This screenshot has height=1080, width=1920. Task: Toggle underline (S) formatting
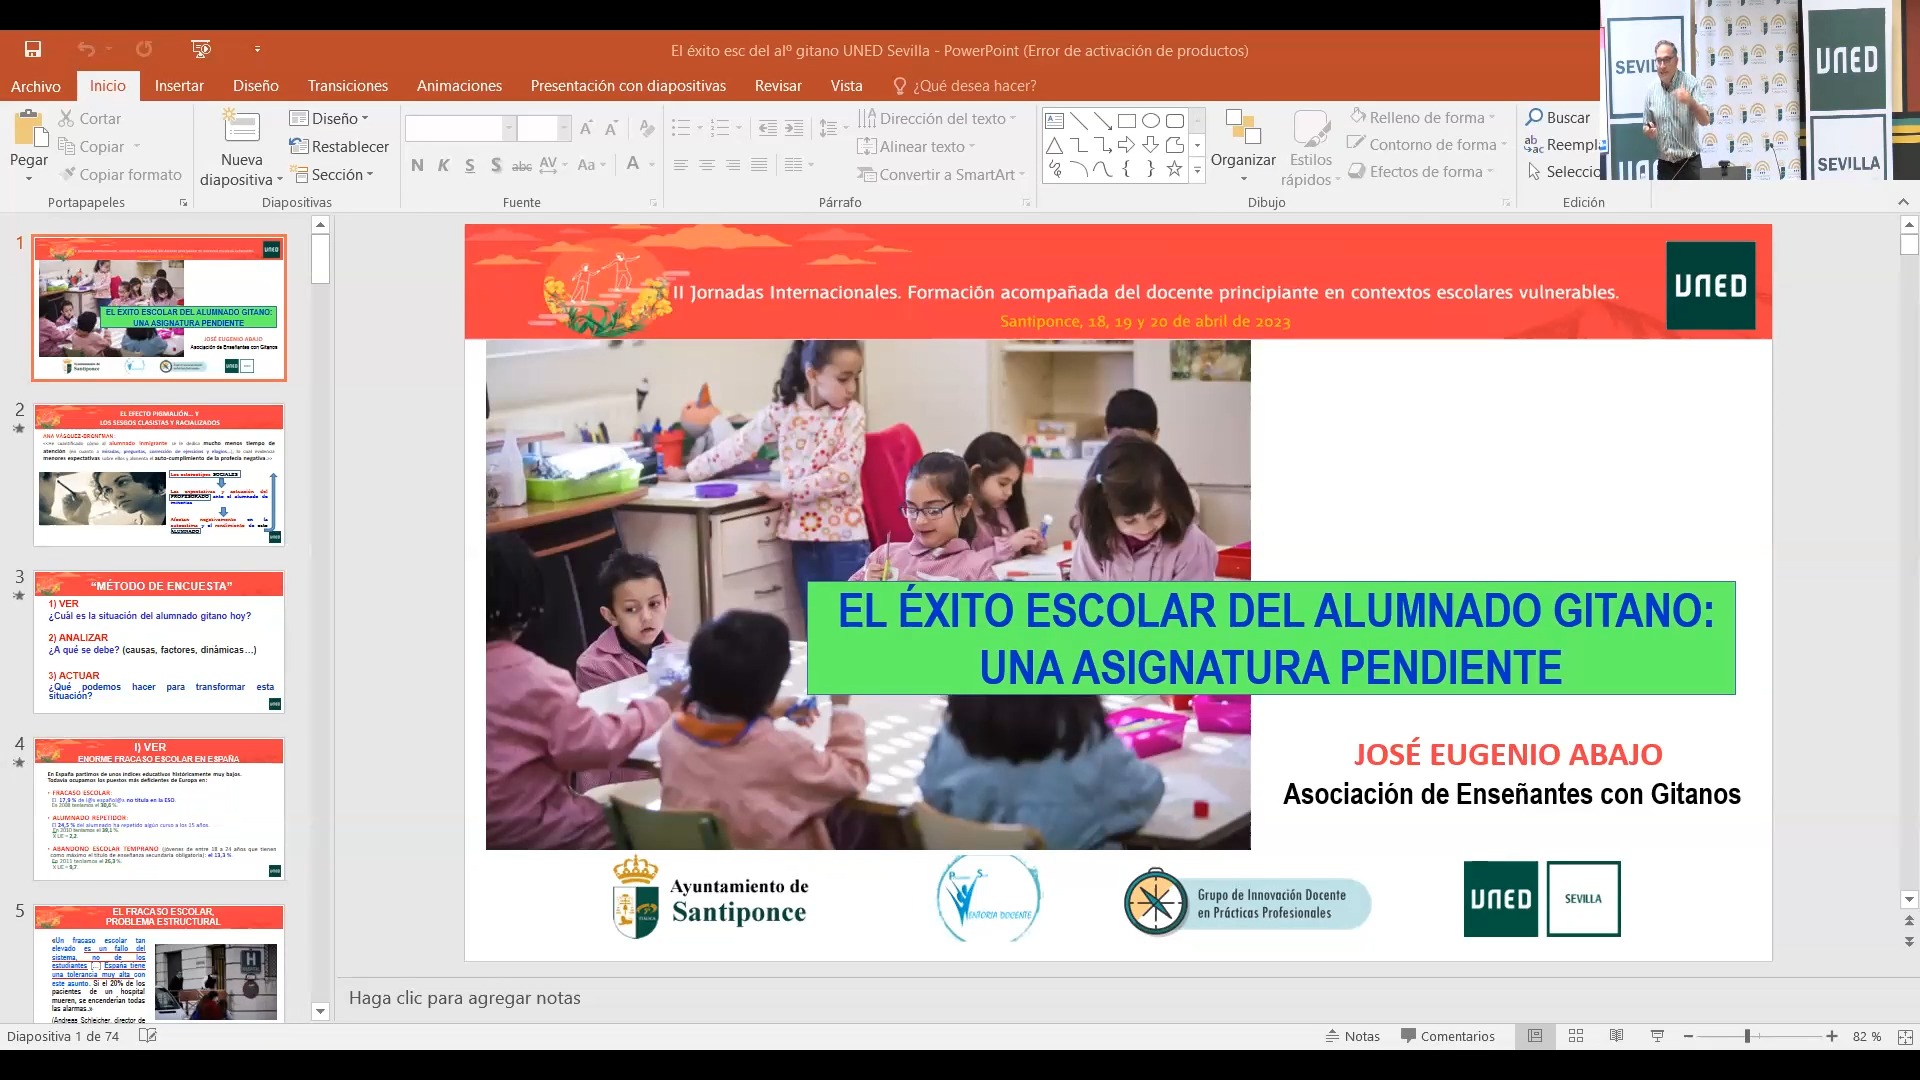pyautogui.click(x=469, y=165)
